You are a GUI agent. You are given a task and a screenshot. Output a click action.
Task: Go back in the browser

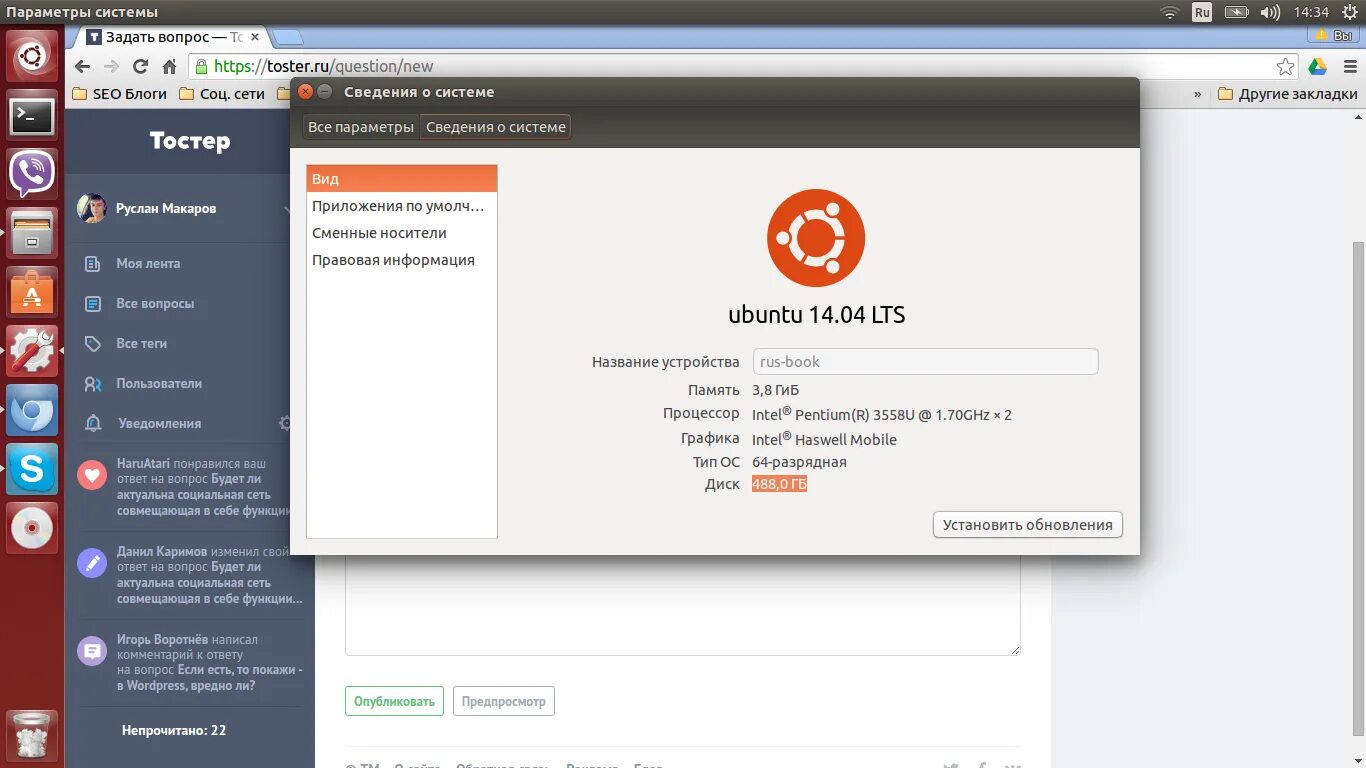point(83,66)
